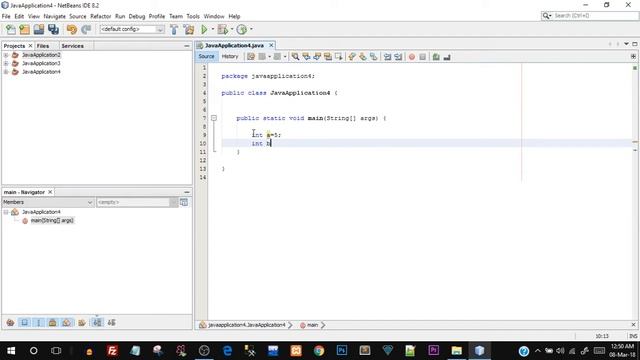
Task: Click the Profile Project icon
Action: click(x=242, y=29)
